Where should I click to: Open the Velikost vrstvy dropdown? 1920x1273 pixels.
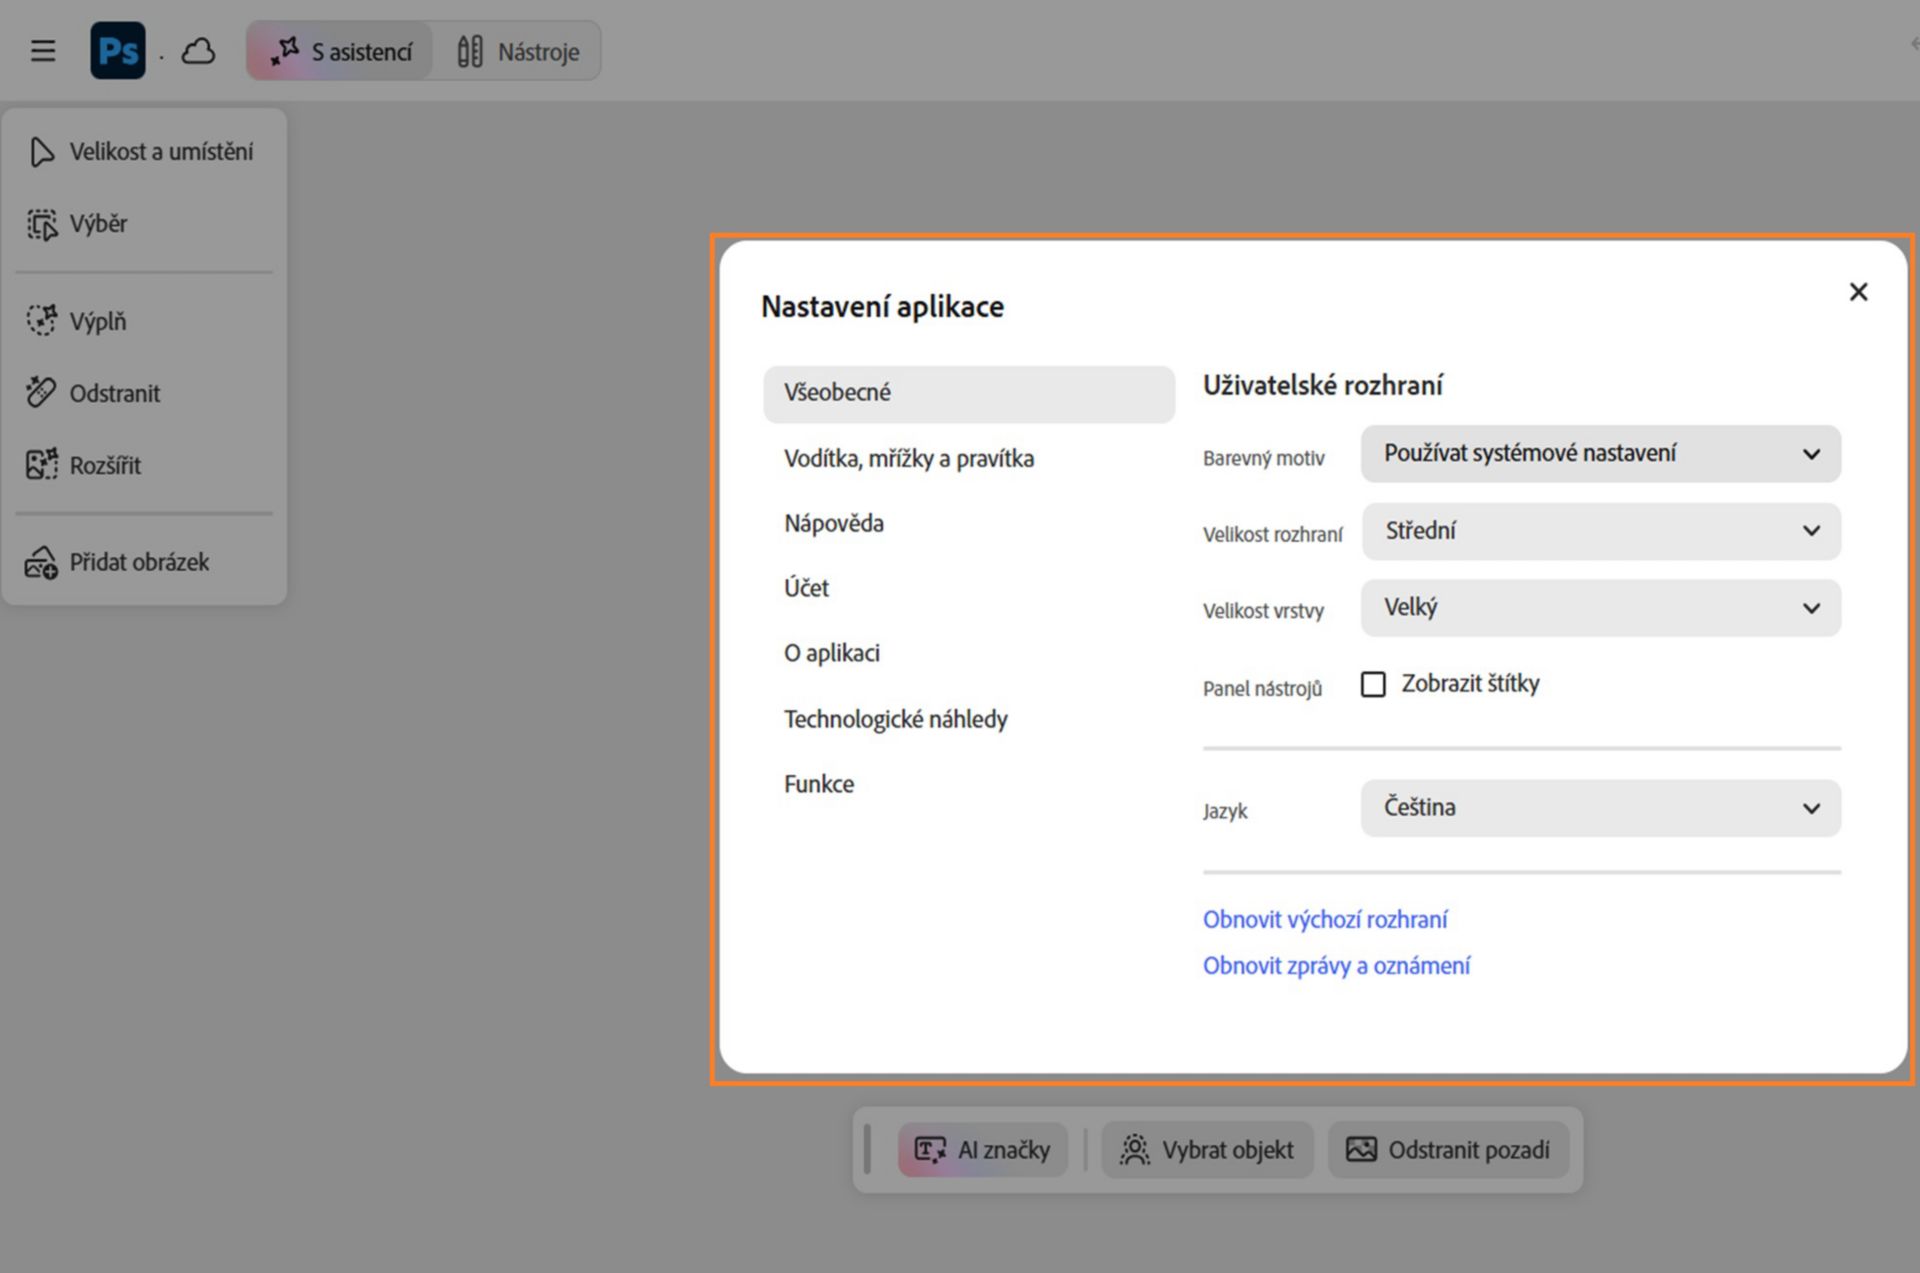click(x=1600, y=608)
